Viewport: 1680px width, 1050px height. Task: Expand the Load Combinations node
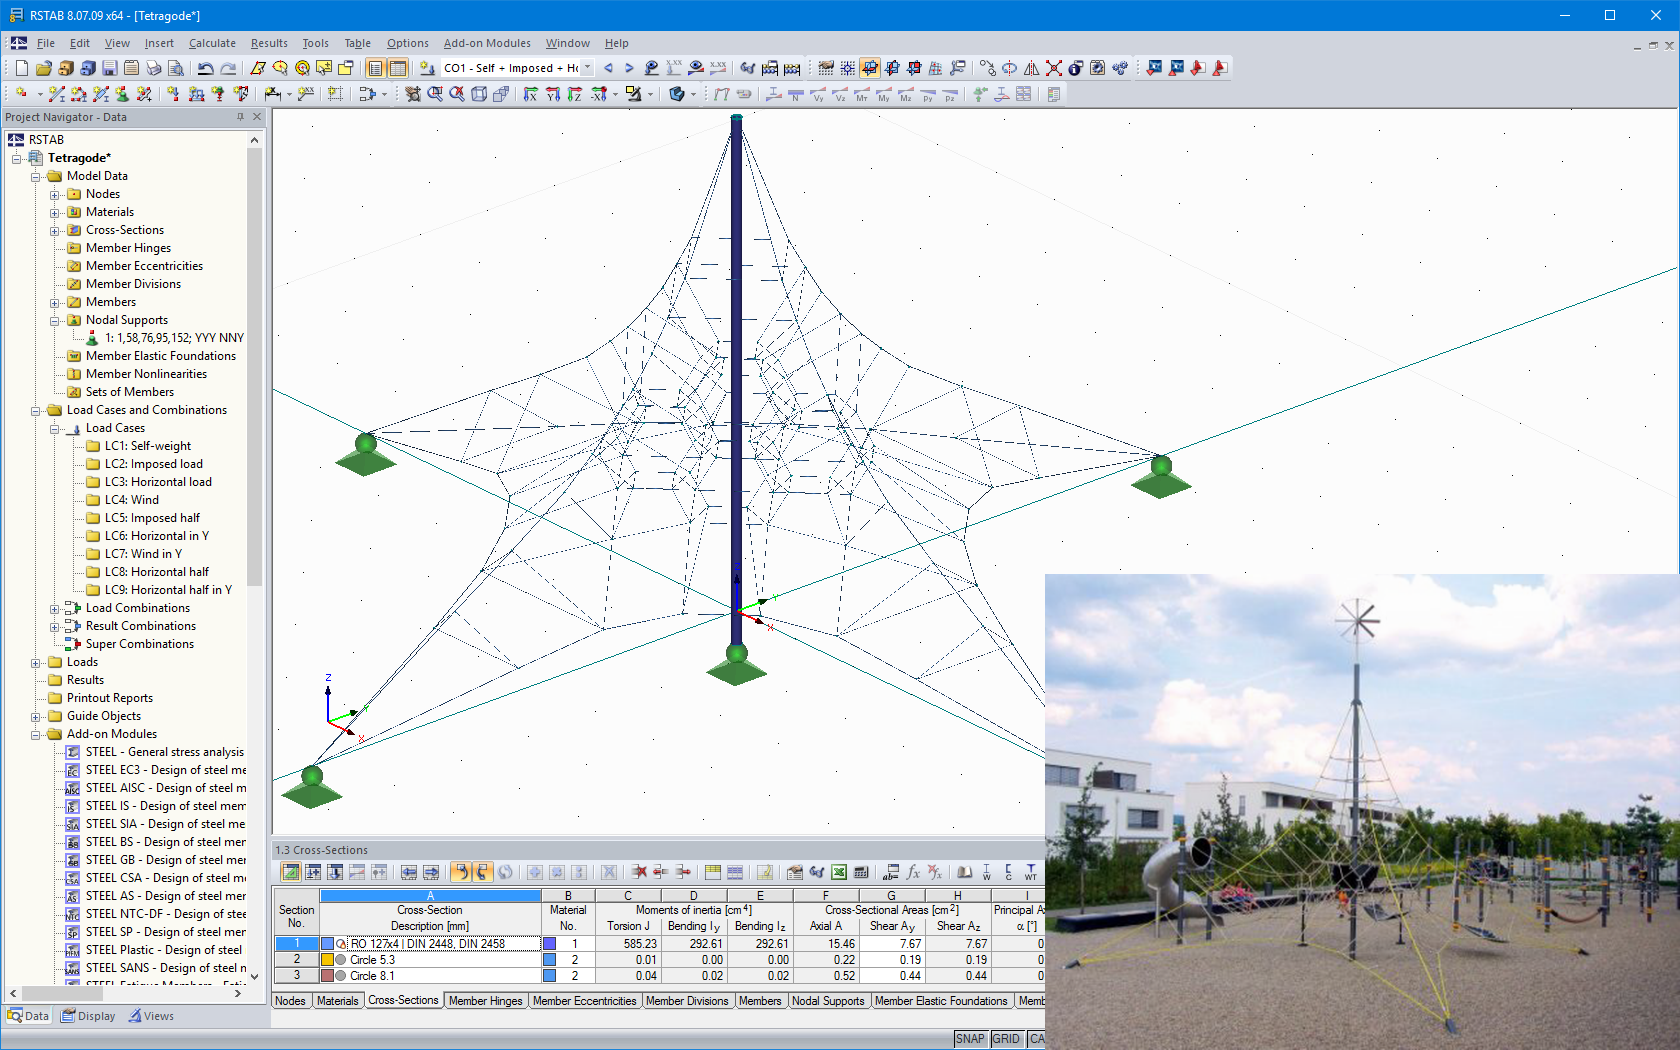[x=55, y=608]
